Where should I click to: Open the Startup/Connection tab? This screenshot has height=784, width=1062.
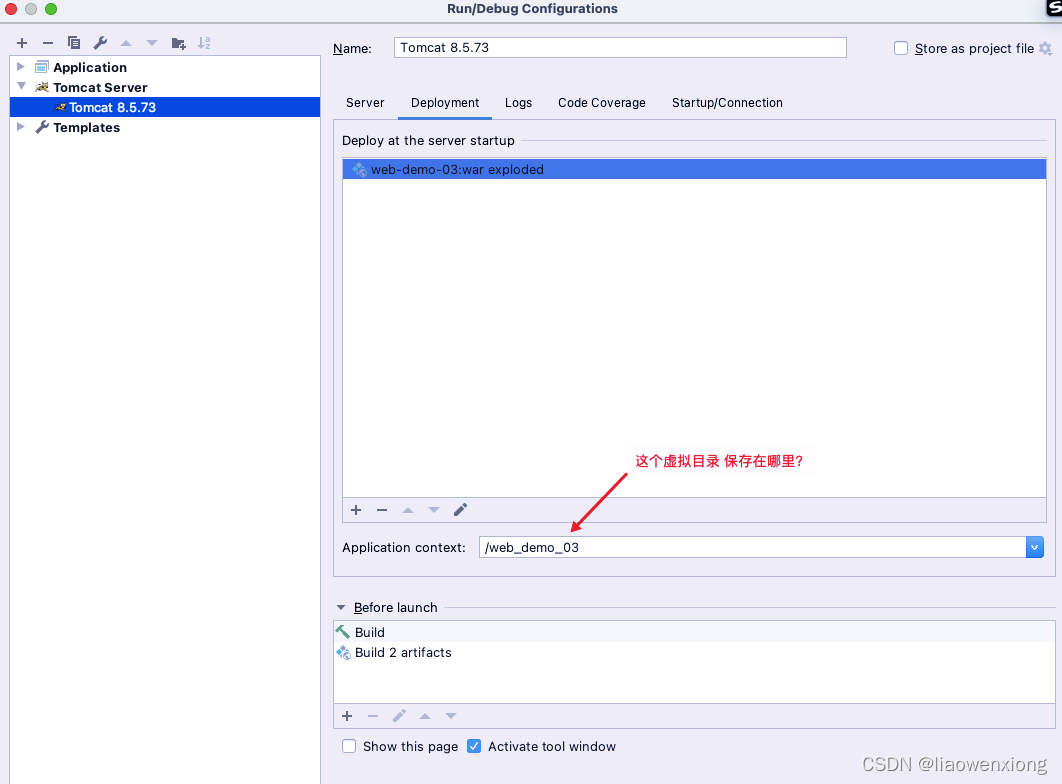point(727,103)
